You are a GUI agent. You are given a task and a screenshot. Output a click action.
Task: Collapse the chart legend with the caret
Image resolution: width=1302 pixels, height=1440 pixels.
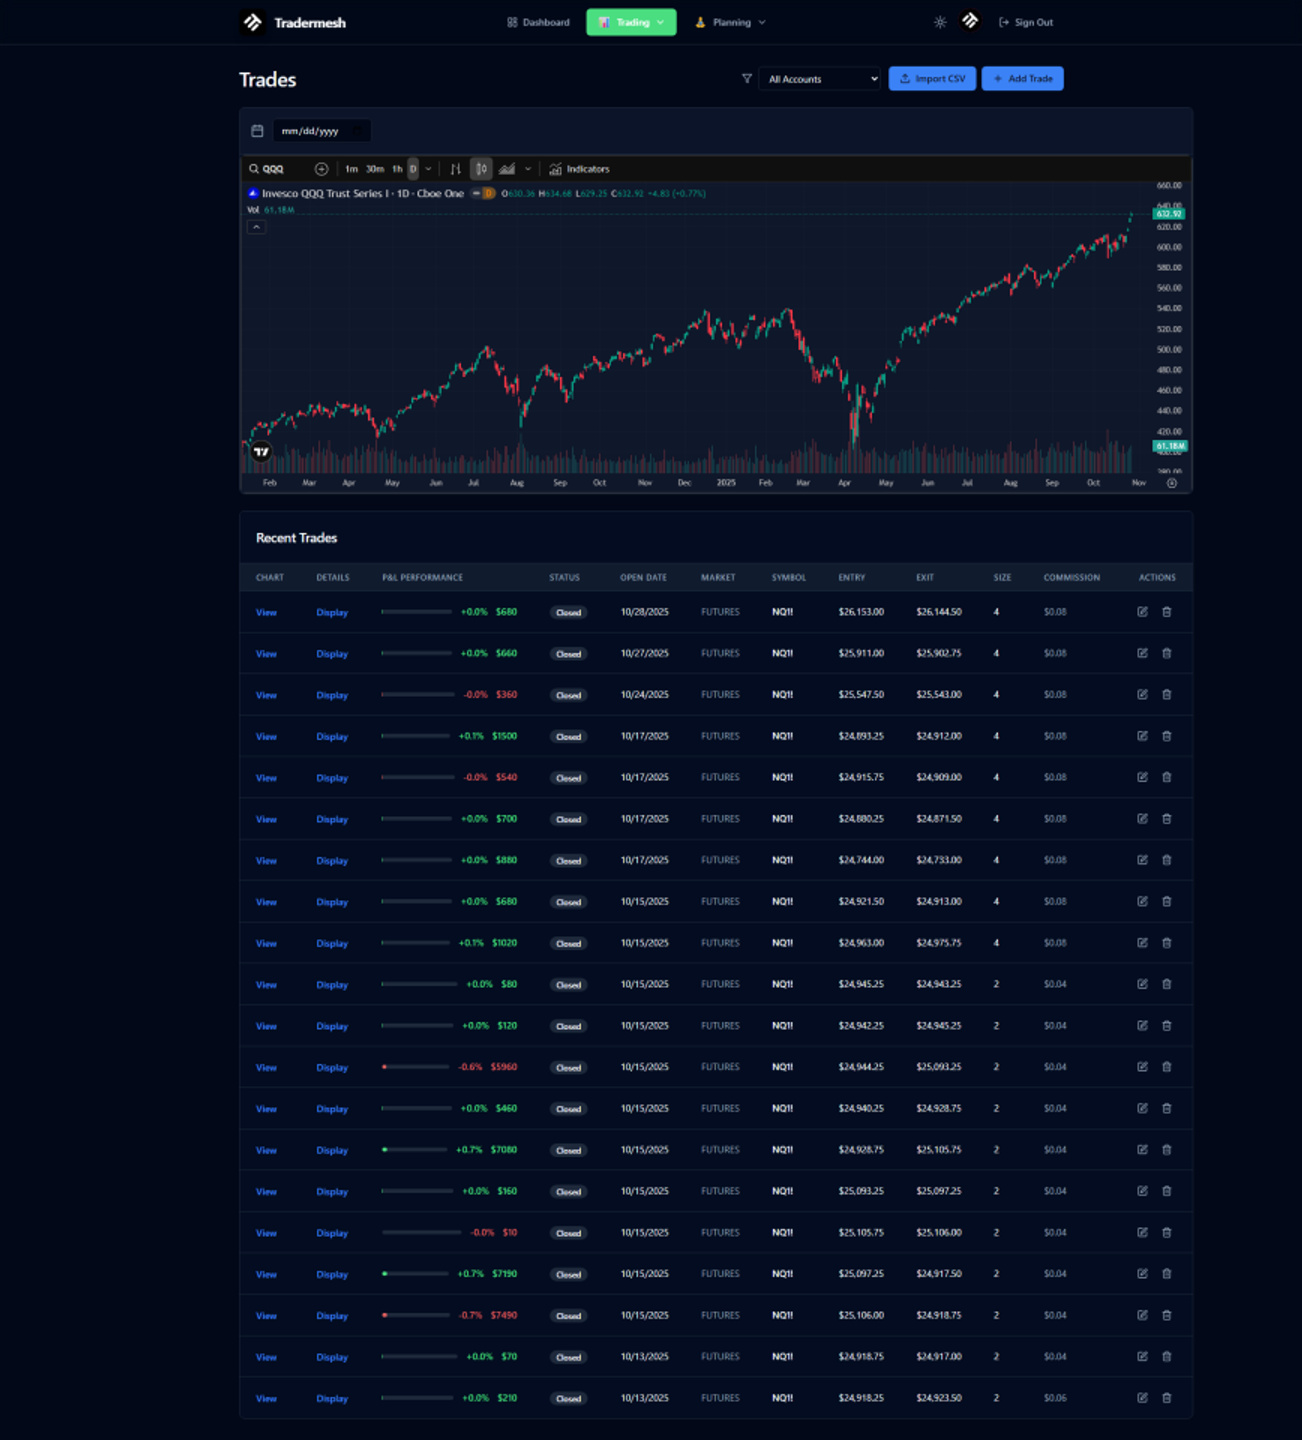point(256,227)
